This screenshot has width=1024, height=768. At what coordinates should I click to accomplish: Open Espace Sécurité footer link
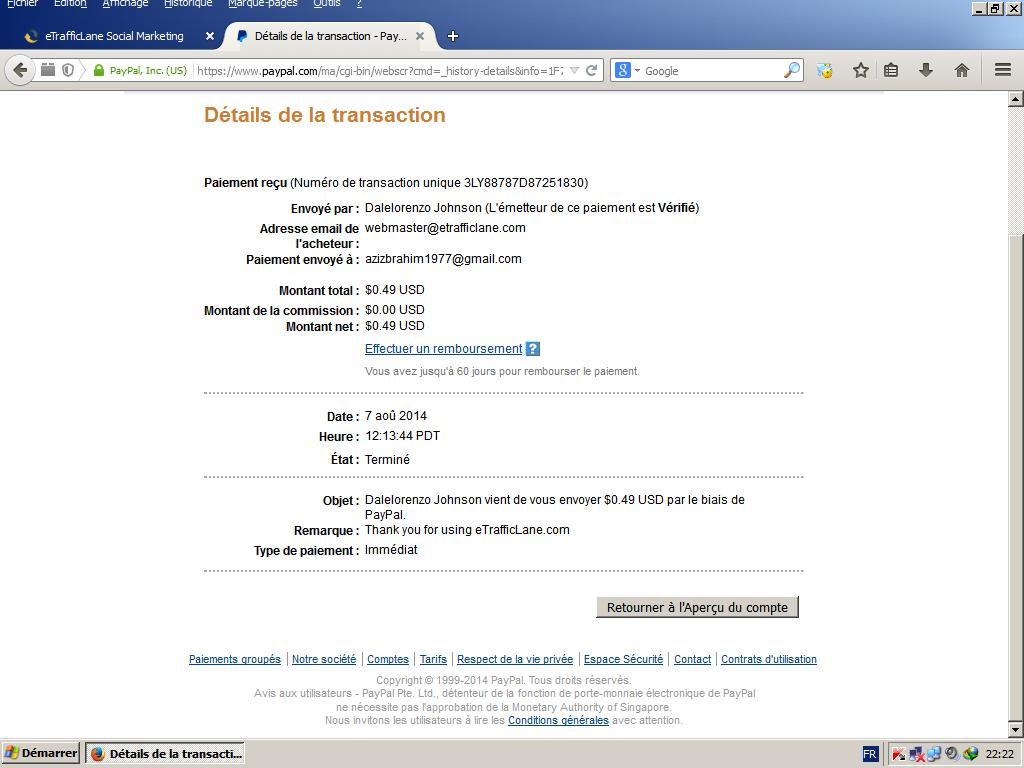pos(623,659)
